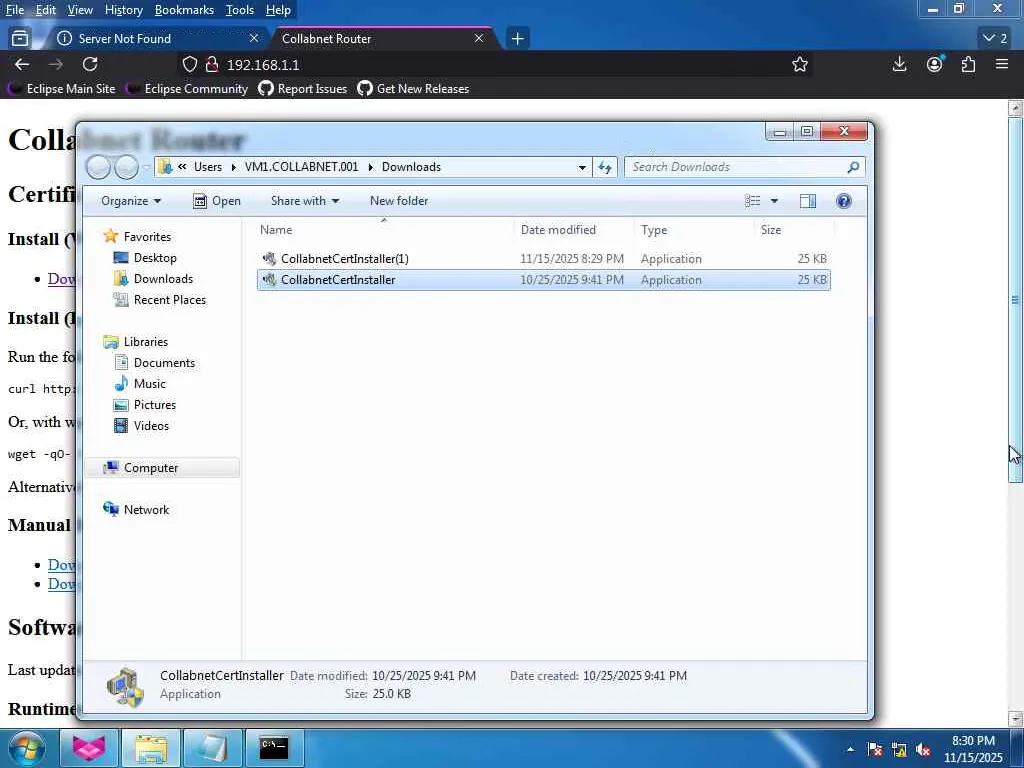Open Firefox View menu
This screenshot has width=1024, height=768.
pos(80,10)
